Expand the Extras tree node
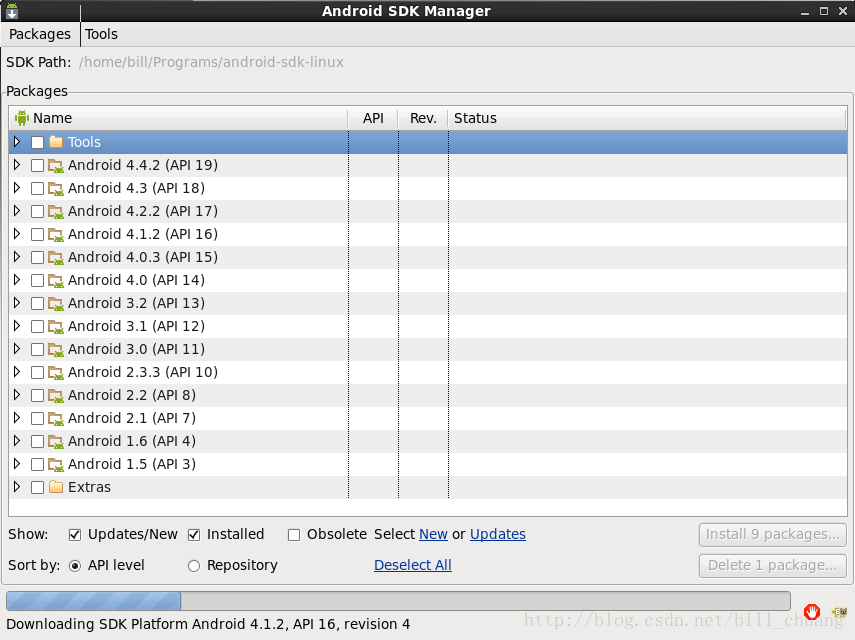 [x=17, y=486]
